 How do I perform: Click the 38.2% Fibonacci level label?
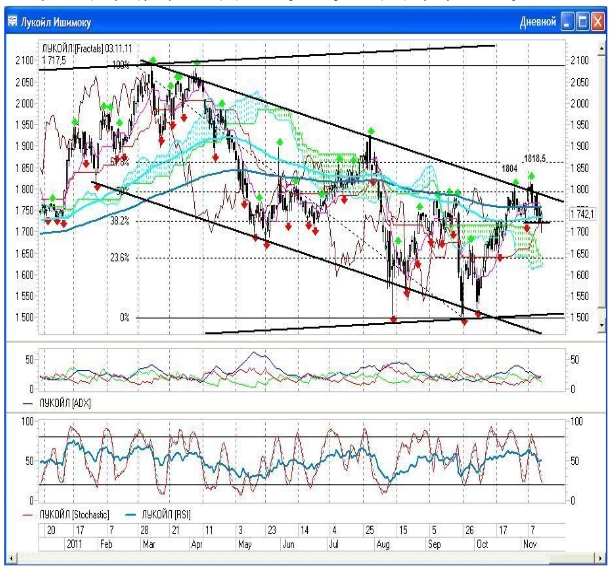[x=120, y=221]
